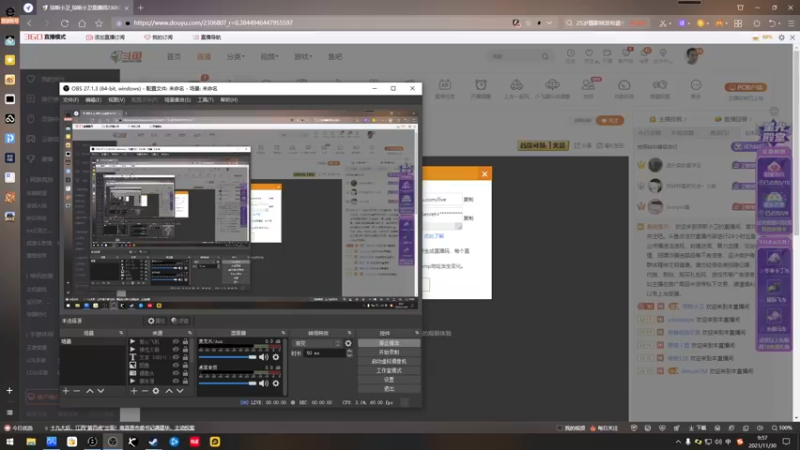Click start recording button in OBS controls
This screenshot has width=800, height=450.
click(389, 353)
